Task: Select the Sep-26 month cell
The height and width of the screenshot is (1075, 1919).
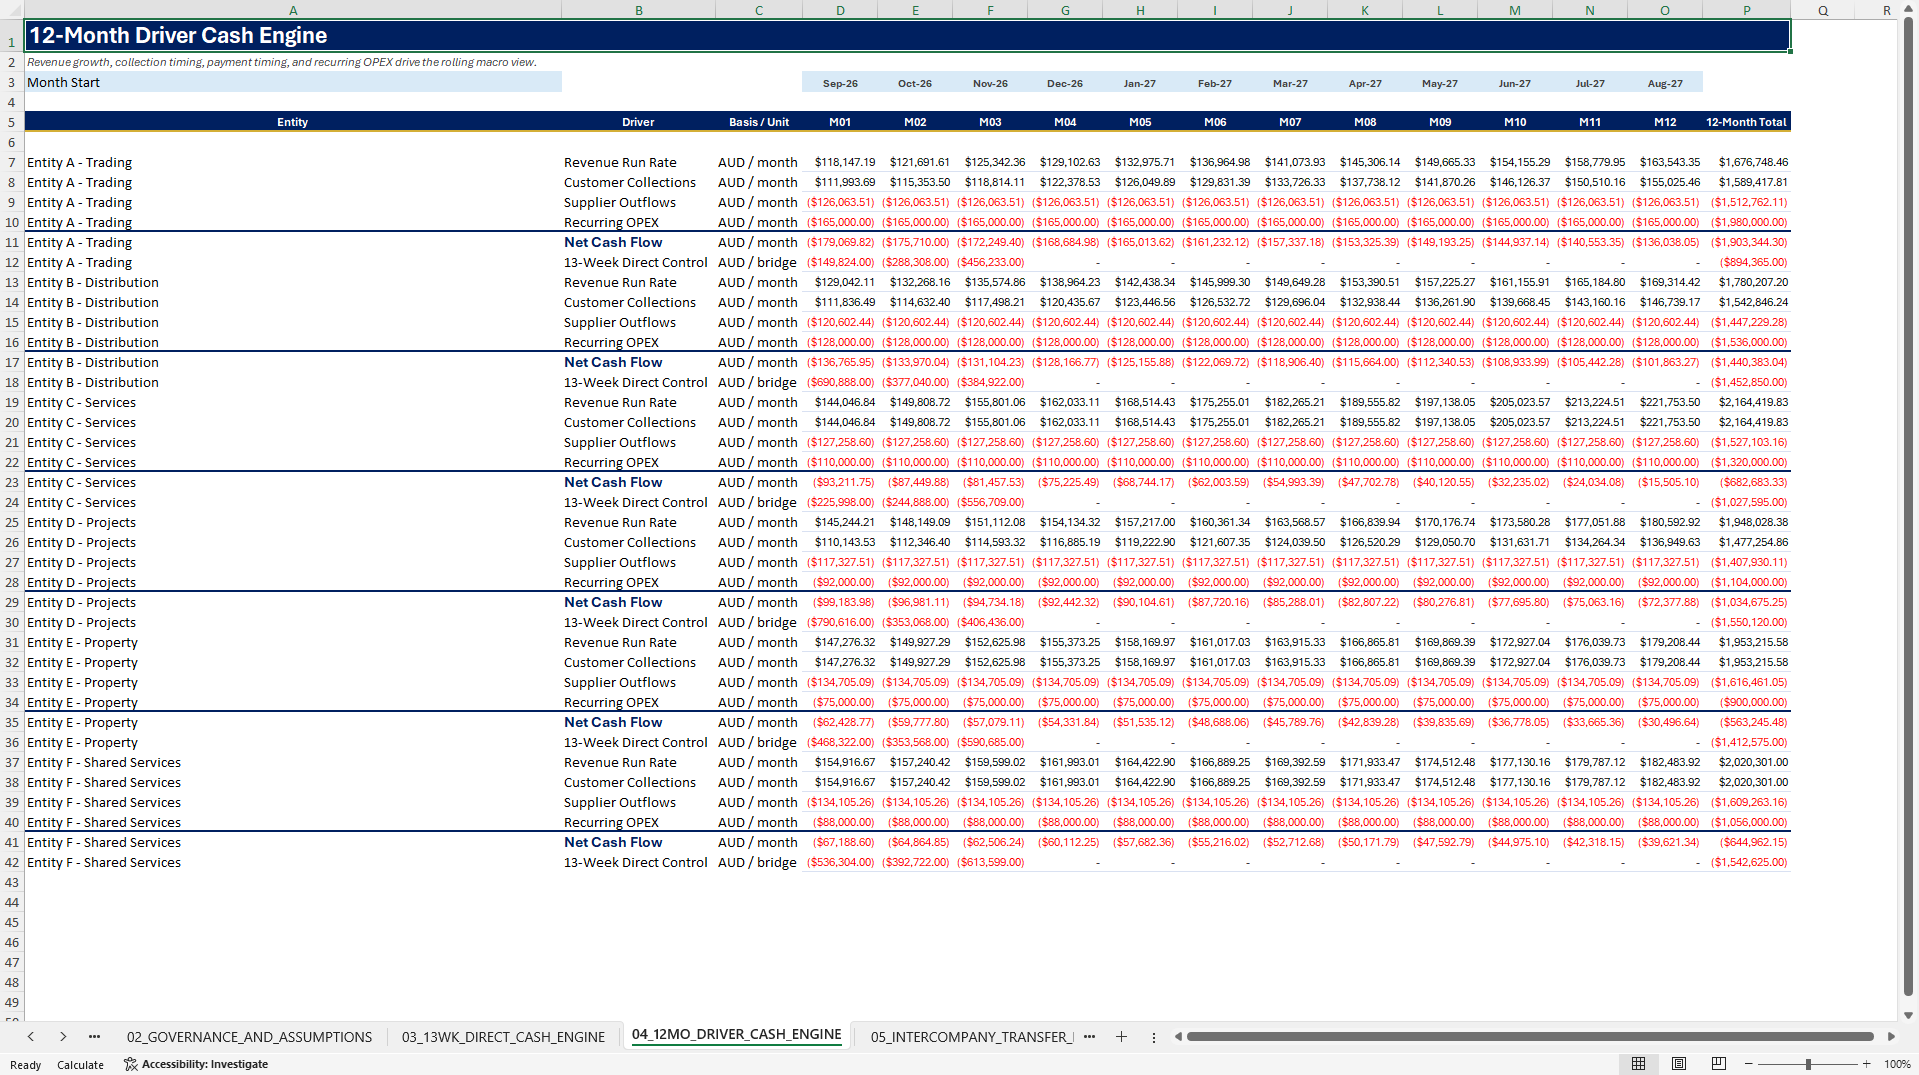Action: coord(840,83)
